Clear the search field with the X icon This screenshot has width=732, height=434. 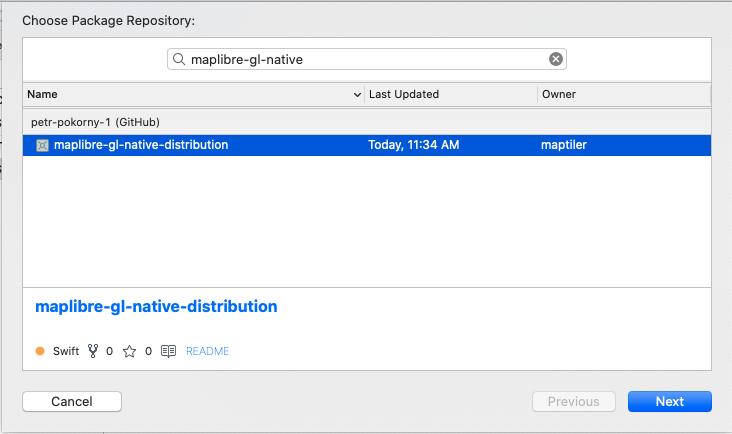[556, 59]
